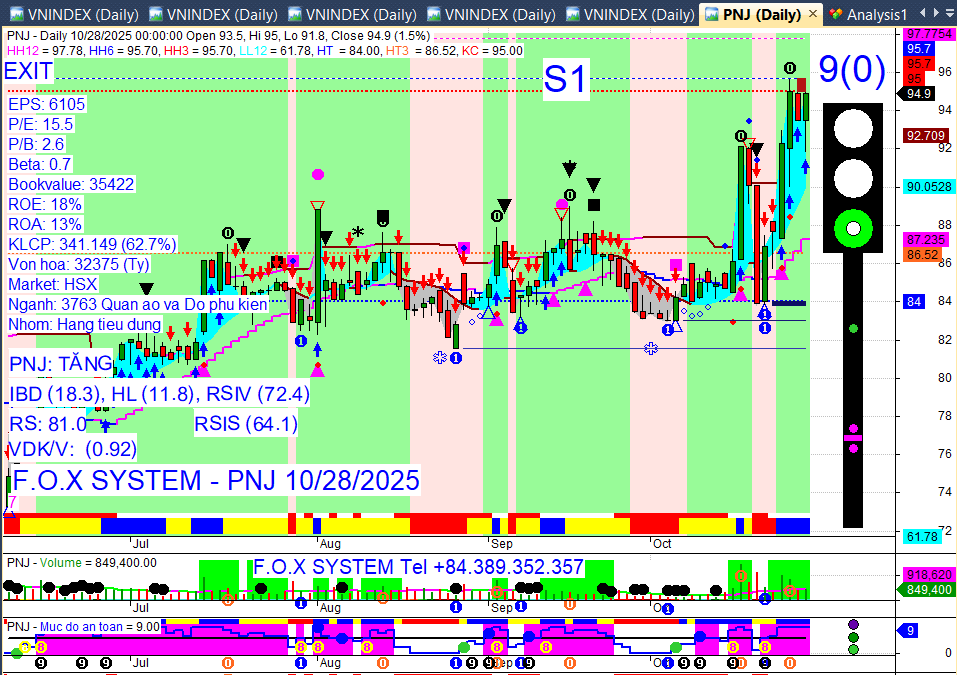This screenshot has height=675, width=957.
Task: Click the RSIS (64.1) value
Action: (x=245, y=424)
